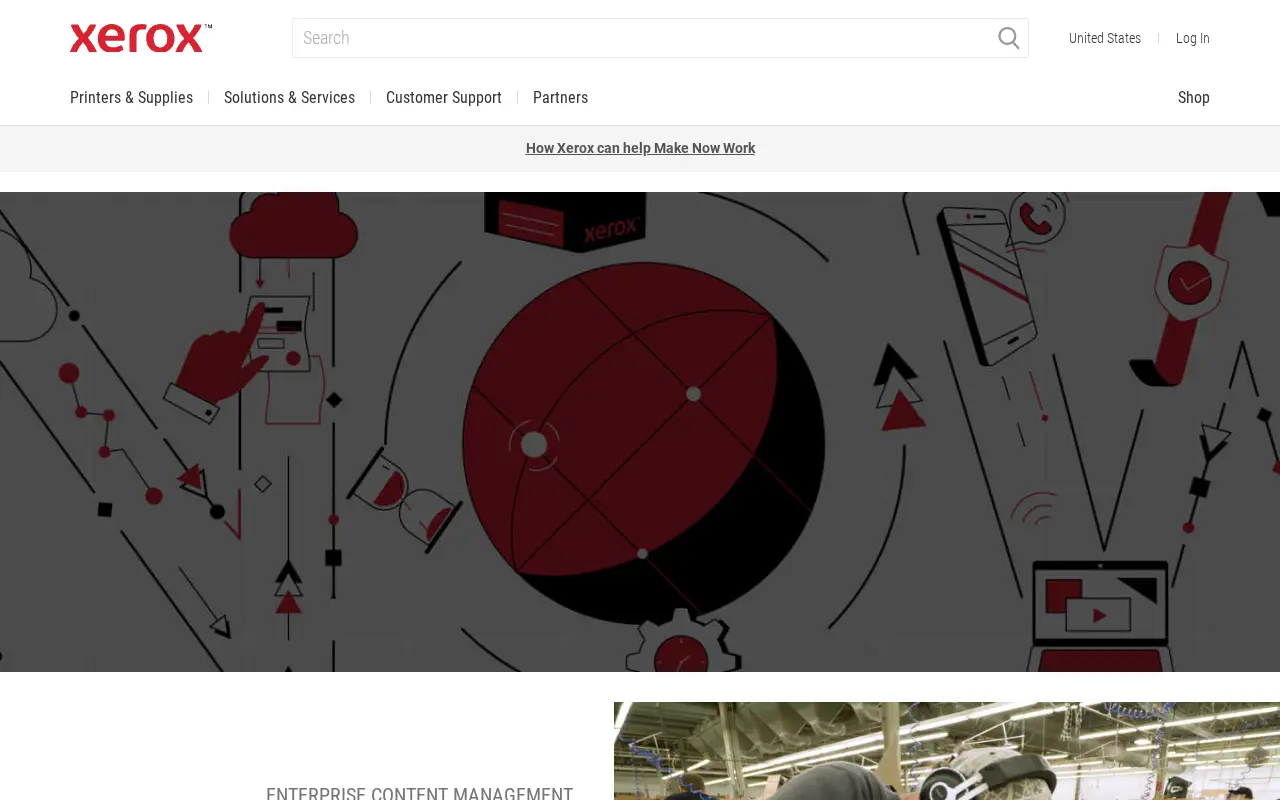This screenshot has width=1280, height=800.
Task: Change the United States region selector
Action: pyautogui.click(x=1105, y=38)
